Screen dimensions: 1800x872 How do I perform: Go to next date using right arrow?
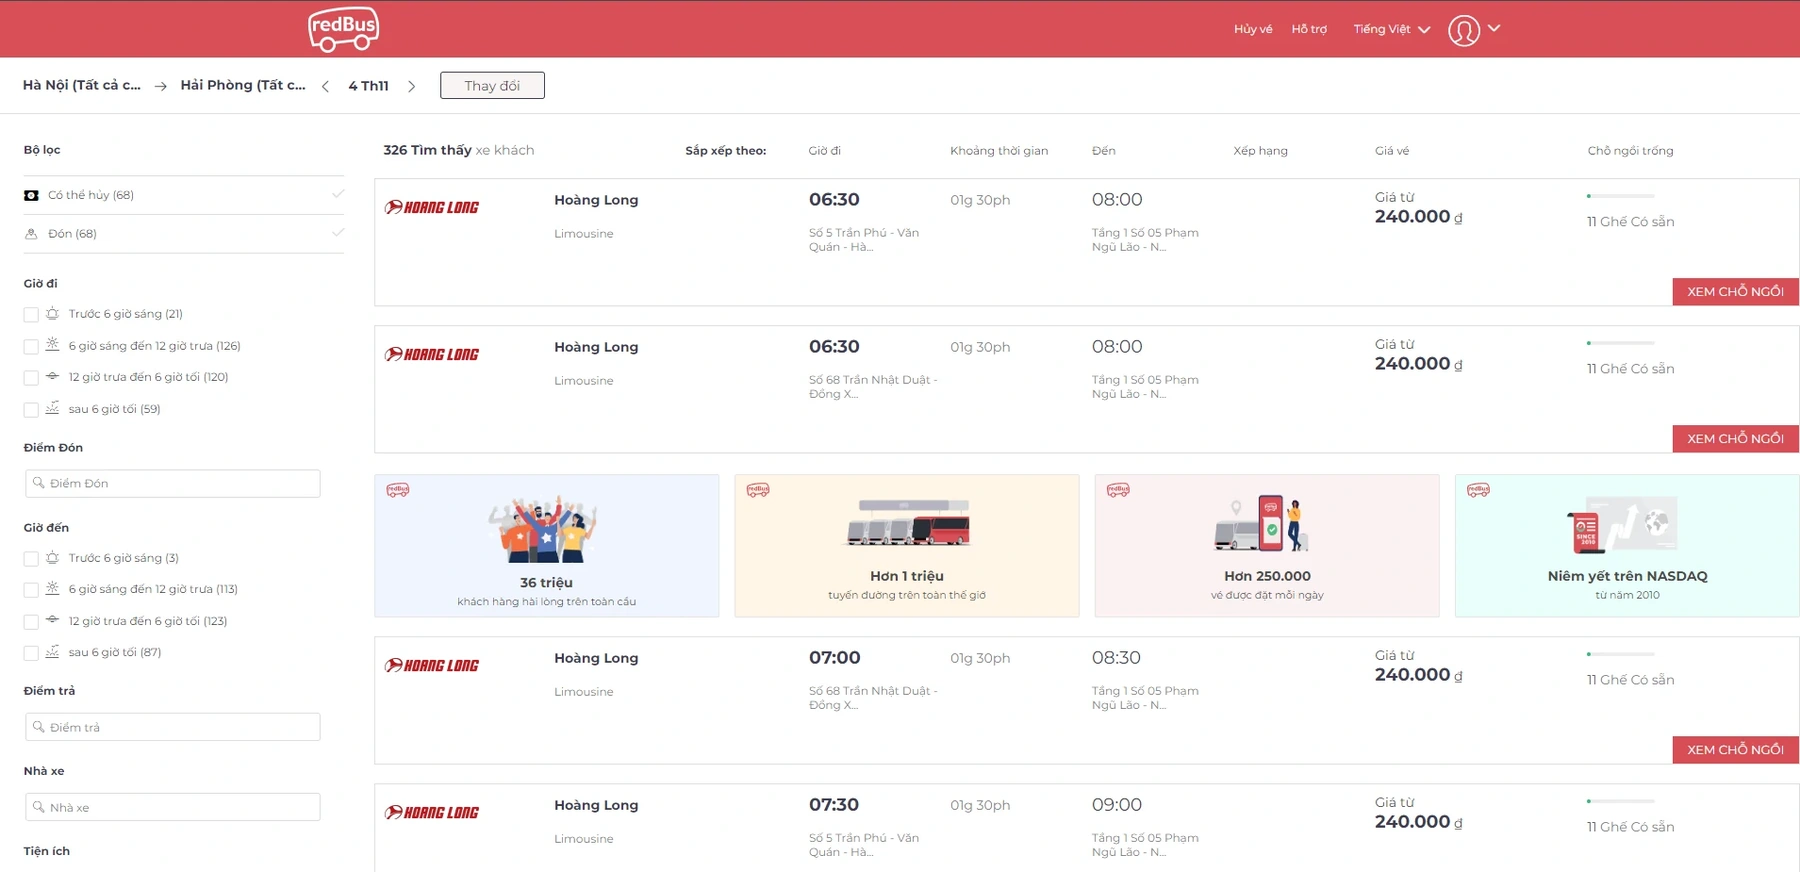[411, 87]
